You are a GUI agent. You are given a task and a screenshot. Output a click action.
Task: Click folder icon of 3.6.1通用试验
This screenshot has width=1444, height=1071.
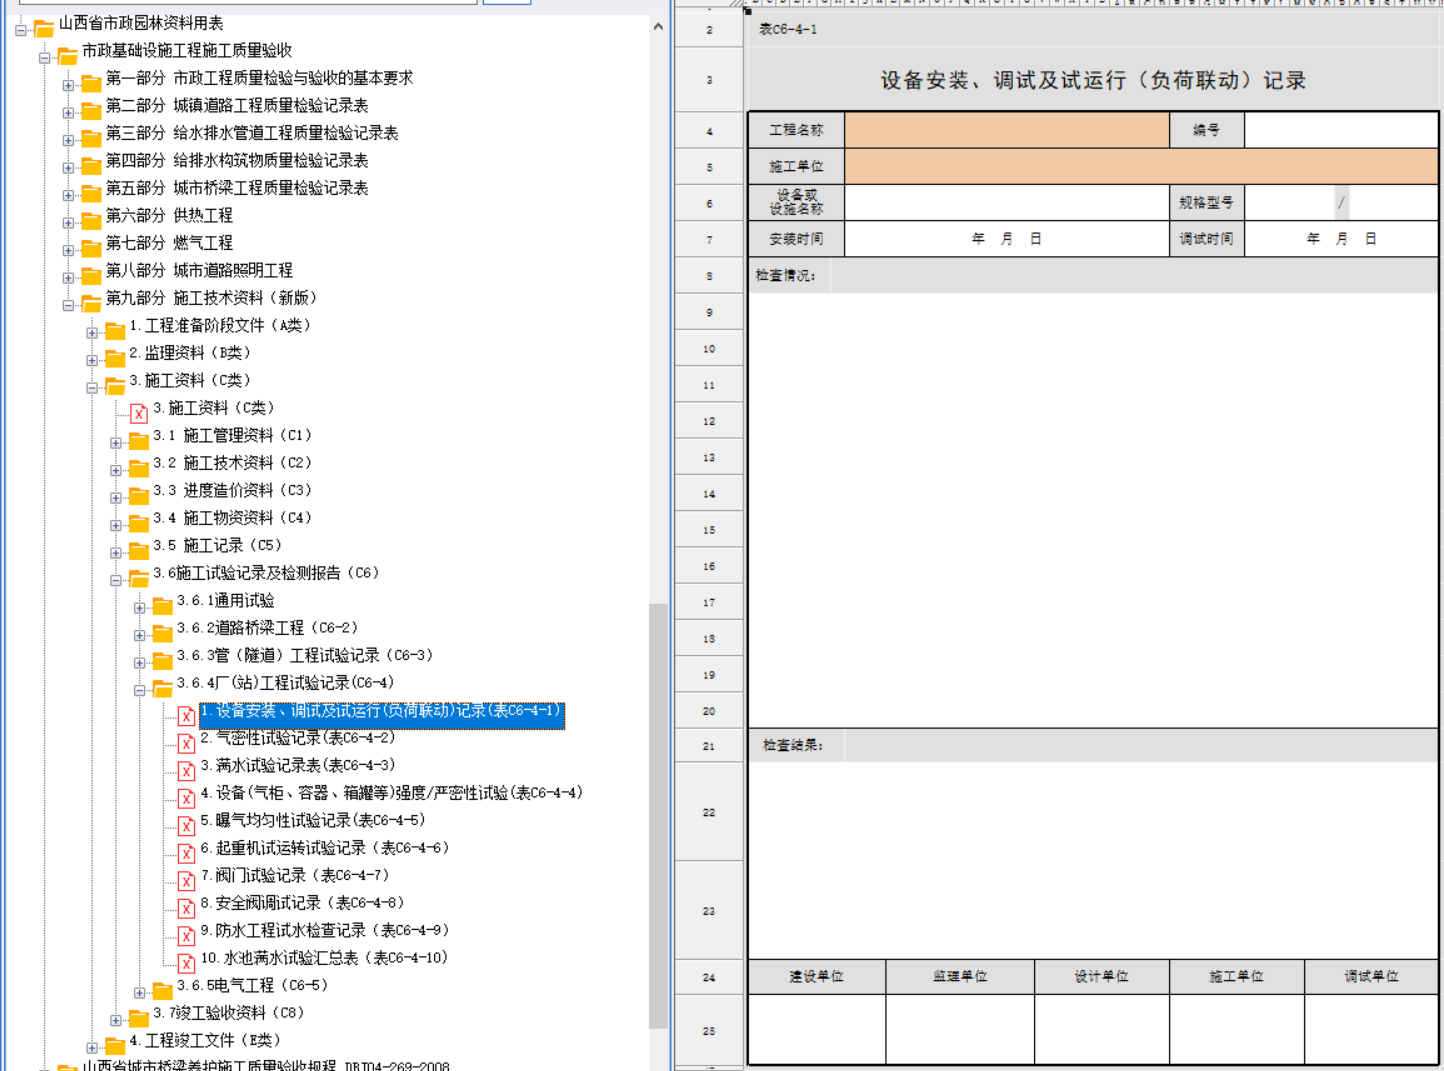tap(162, 605)
